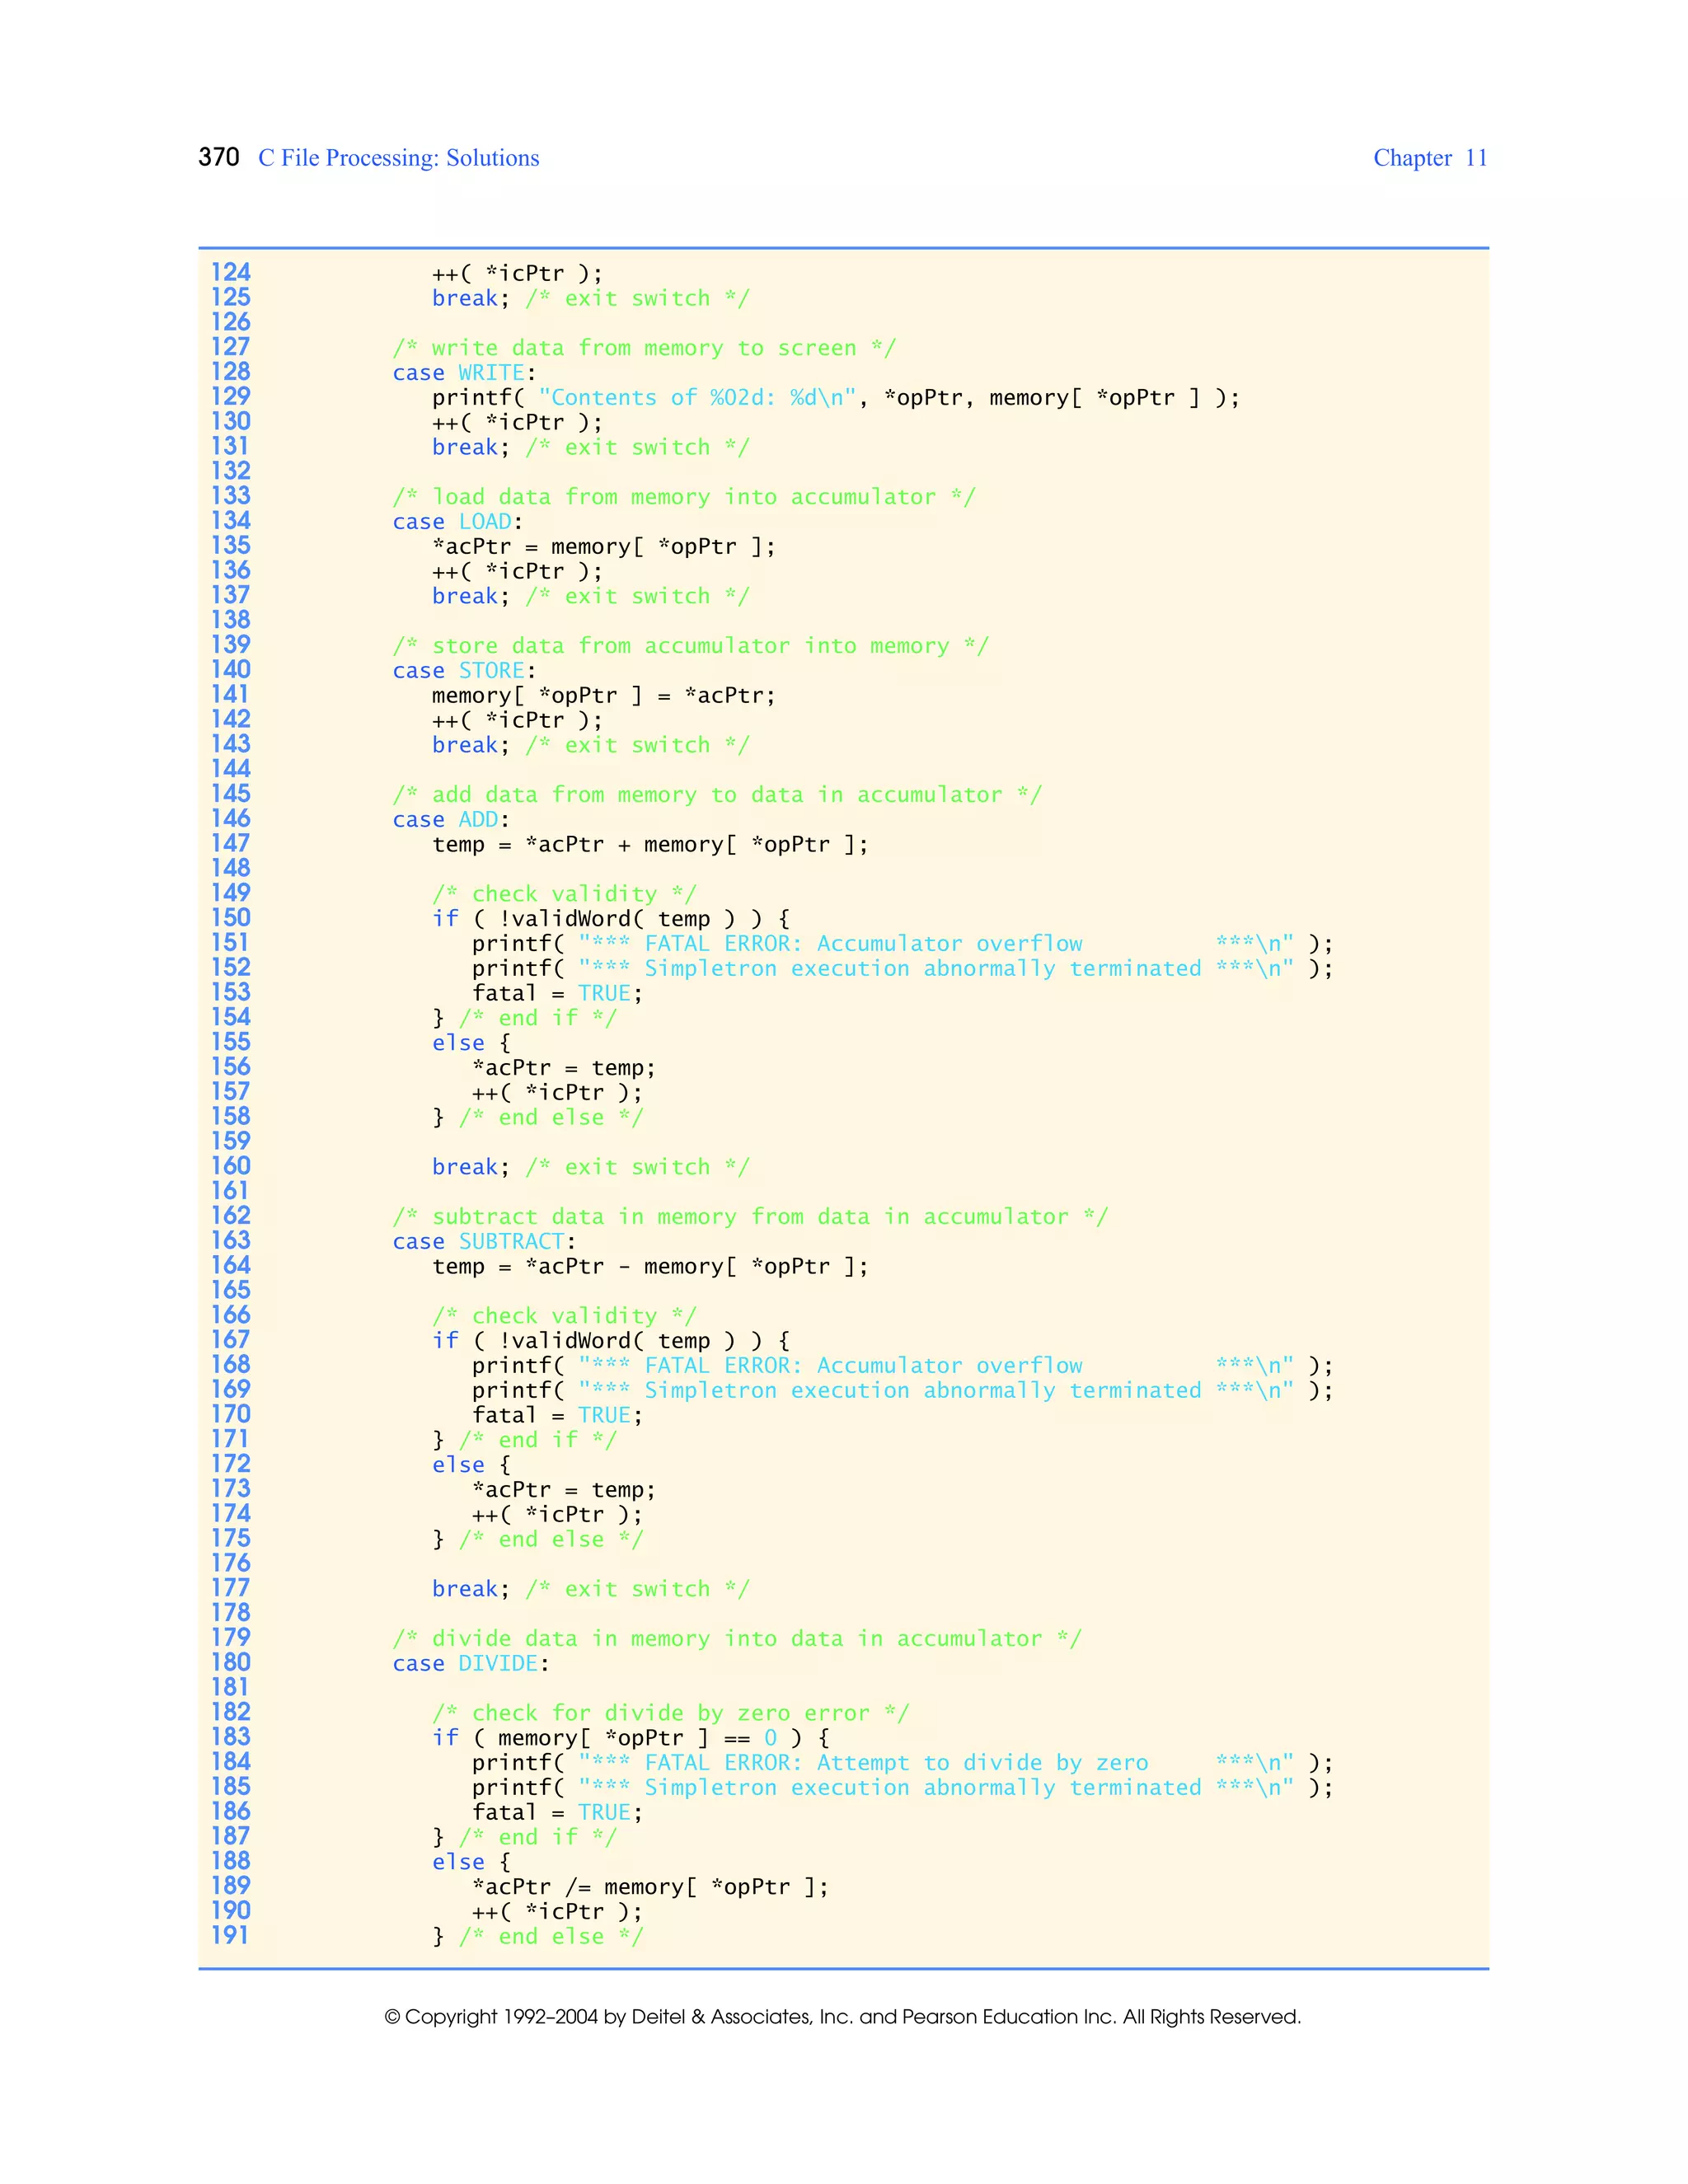Click temp = *acPtr - memory line 164

[x=650, y=1267]
